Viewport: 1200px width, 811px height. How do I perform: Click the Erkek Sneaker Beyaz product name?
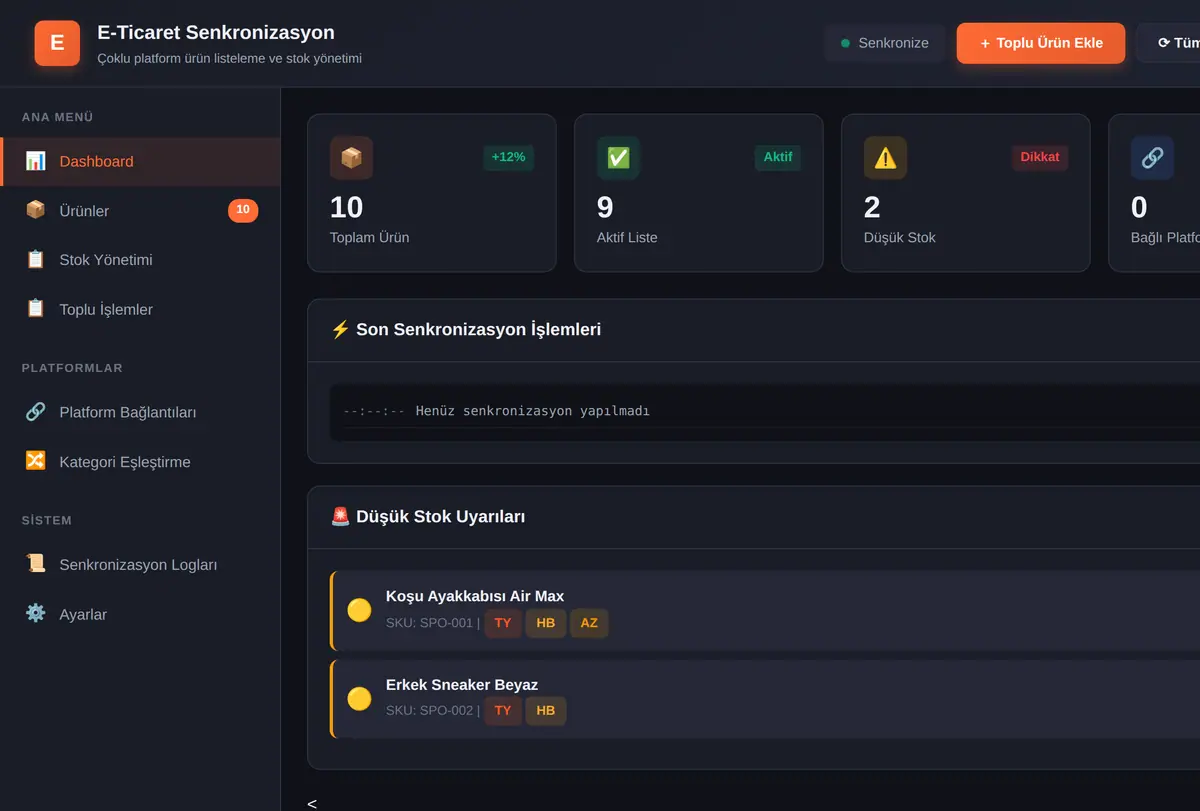462,685
